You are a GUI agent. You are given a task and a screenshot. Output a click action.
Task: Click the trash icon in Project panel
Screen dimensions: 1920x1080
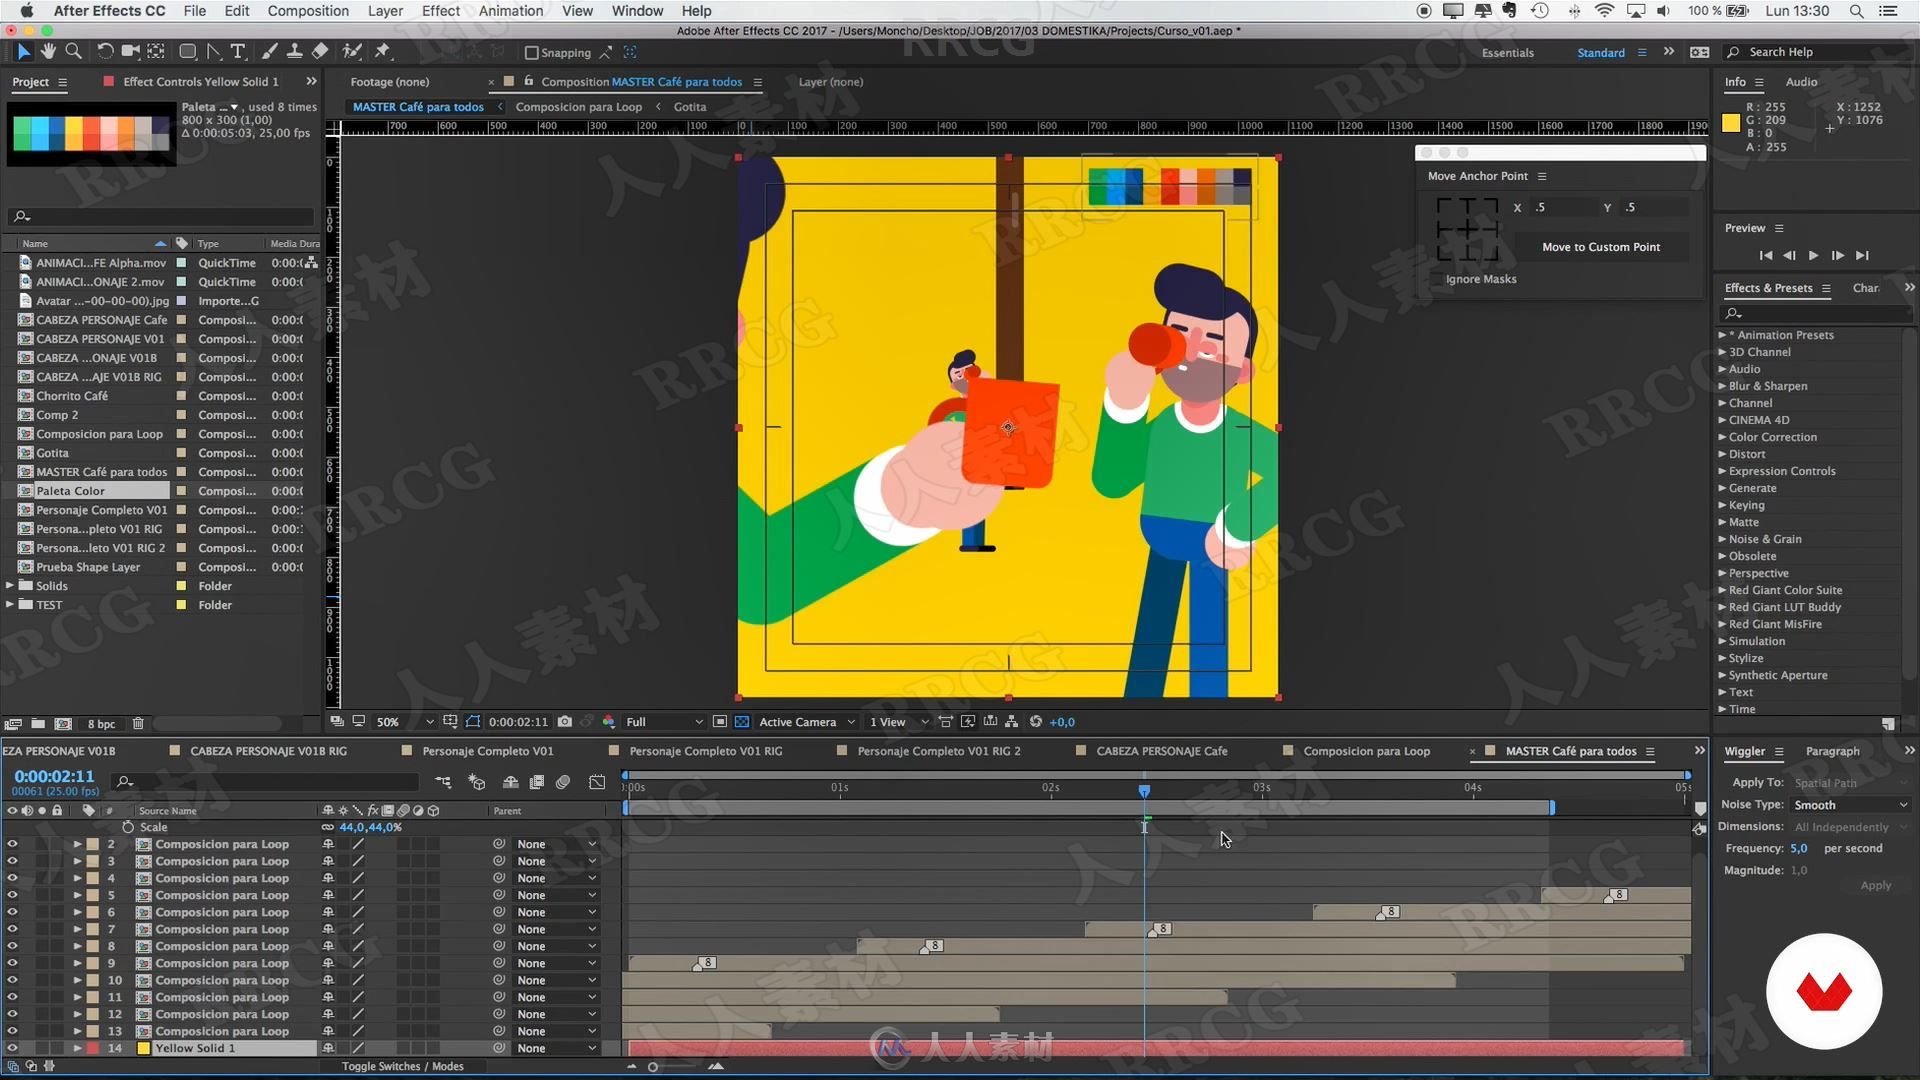(x=138, y=723)
